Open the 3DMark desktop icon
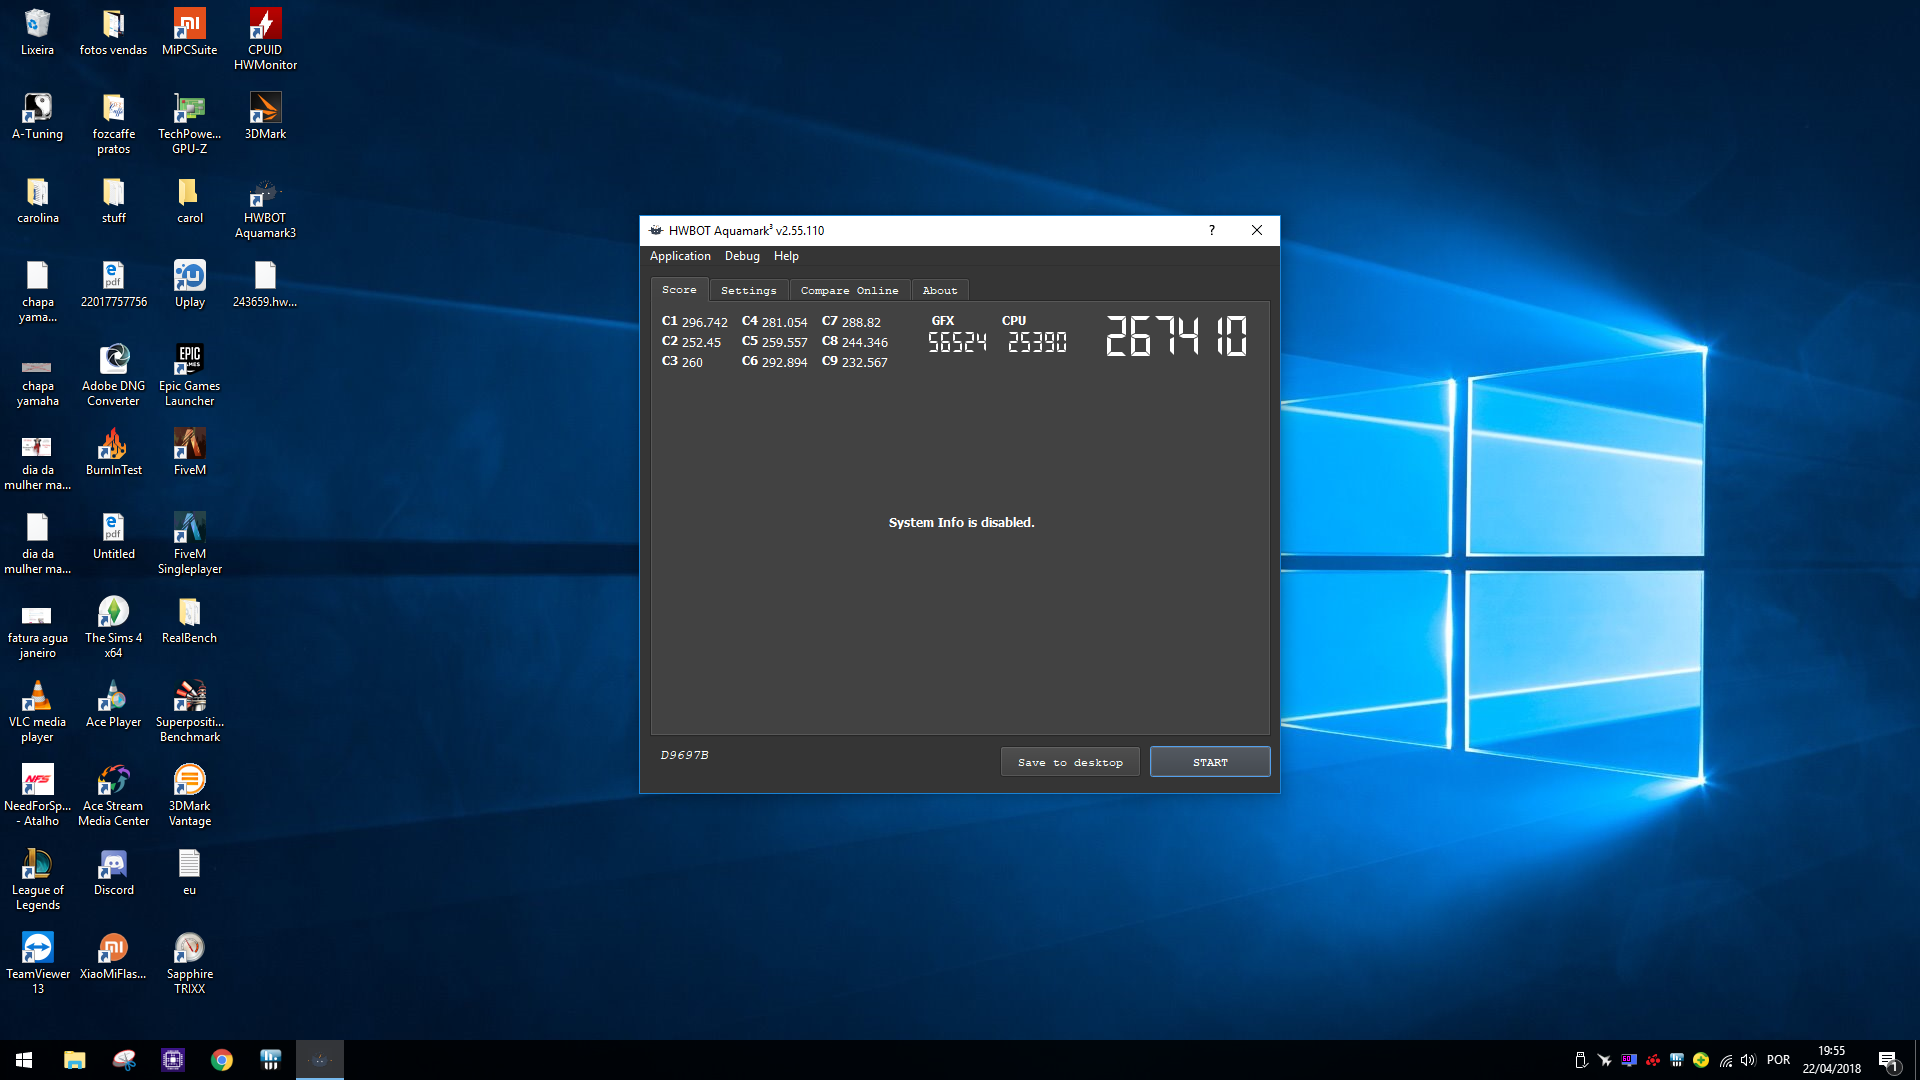This screenshot has width=1920, height=1080. (265, 116)
